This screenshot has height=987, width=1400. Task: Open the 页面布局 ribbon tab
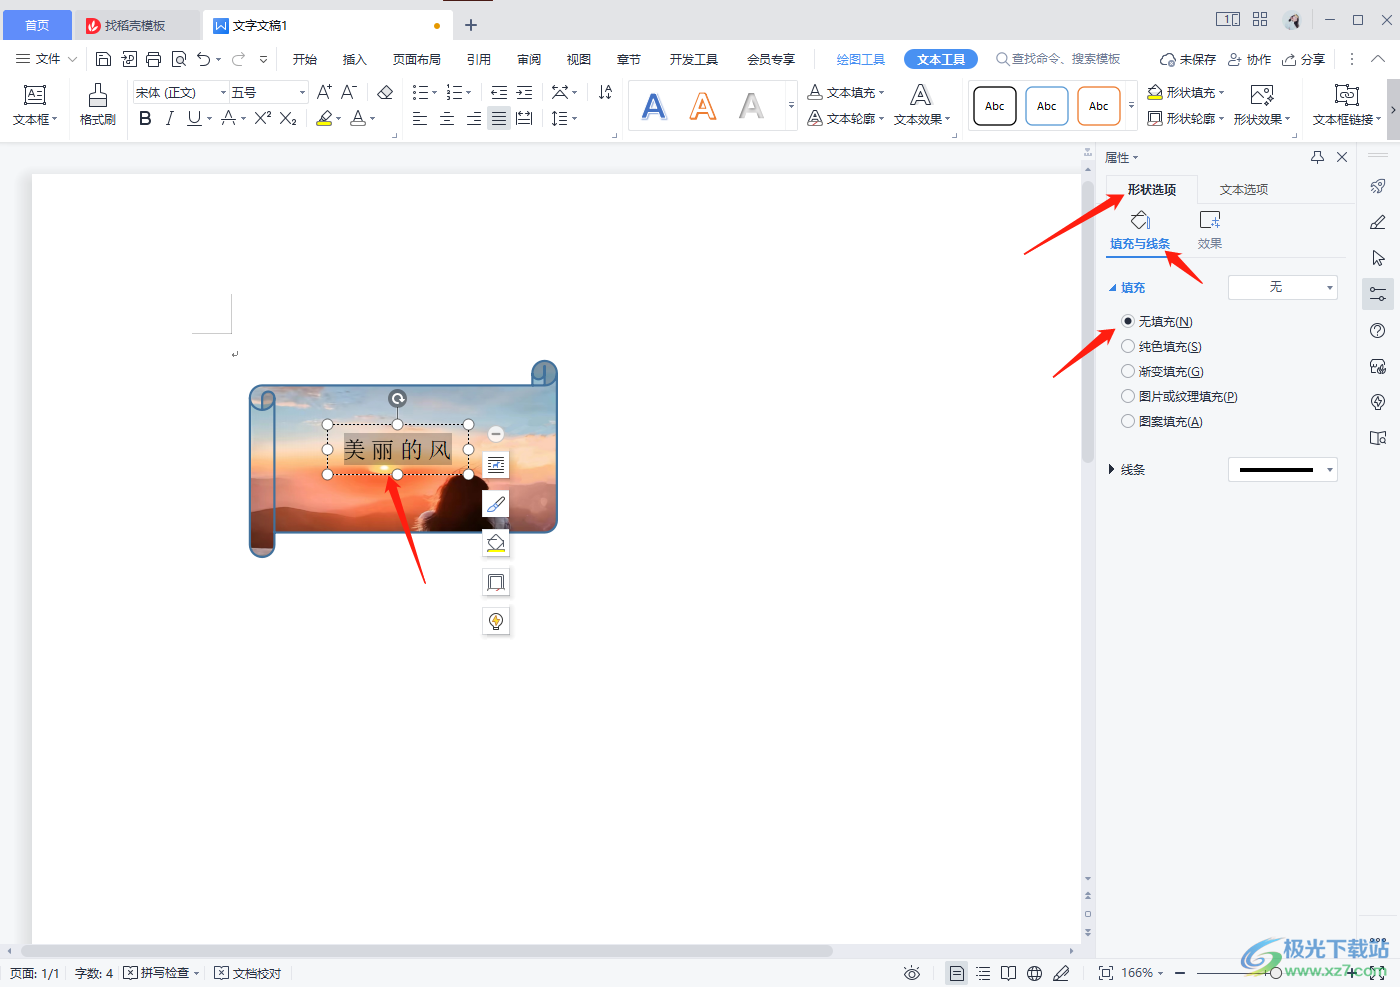(x=417, y=60)
